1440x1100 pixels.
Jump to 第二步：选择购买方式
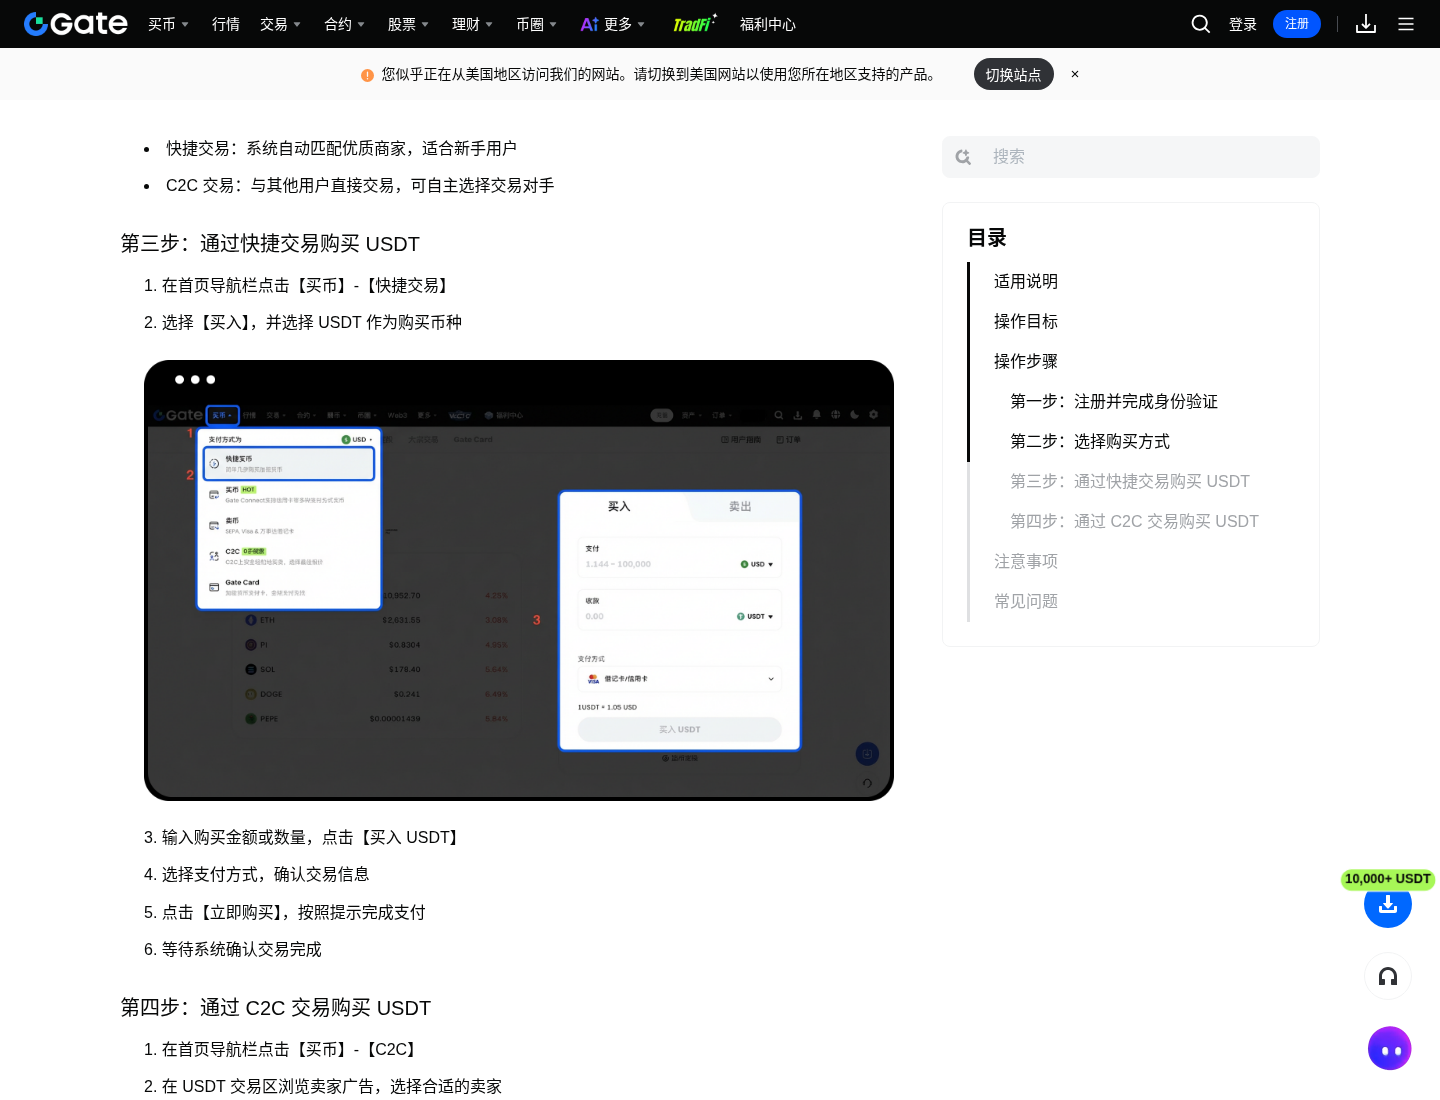coord(1090,442)
